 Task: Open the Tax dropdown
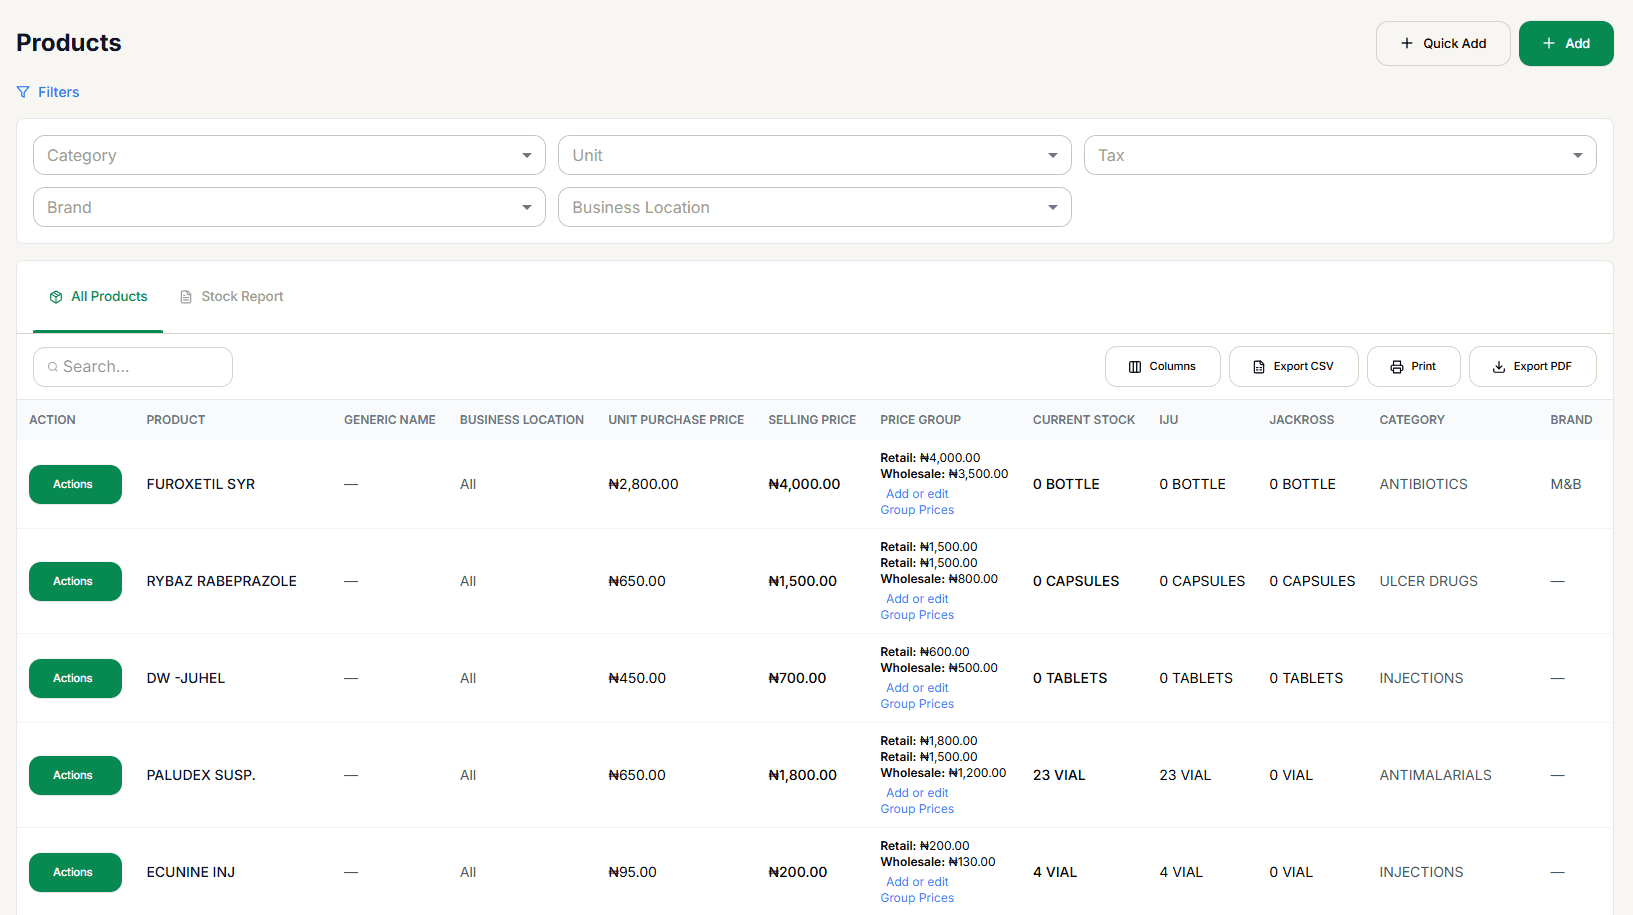coord(1340,155)
